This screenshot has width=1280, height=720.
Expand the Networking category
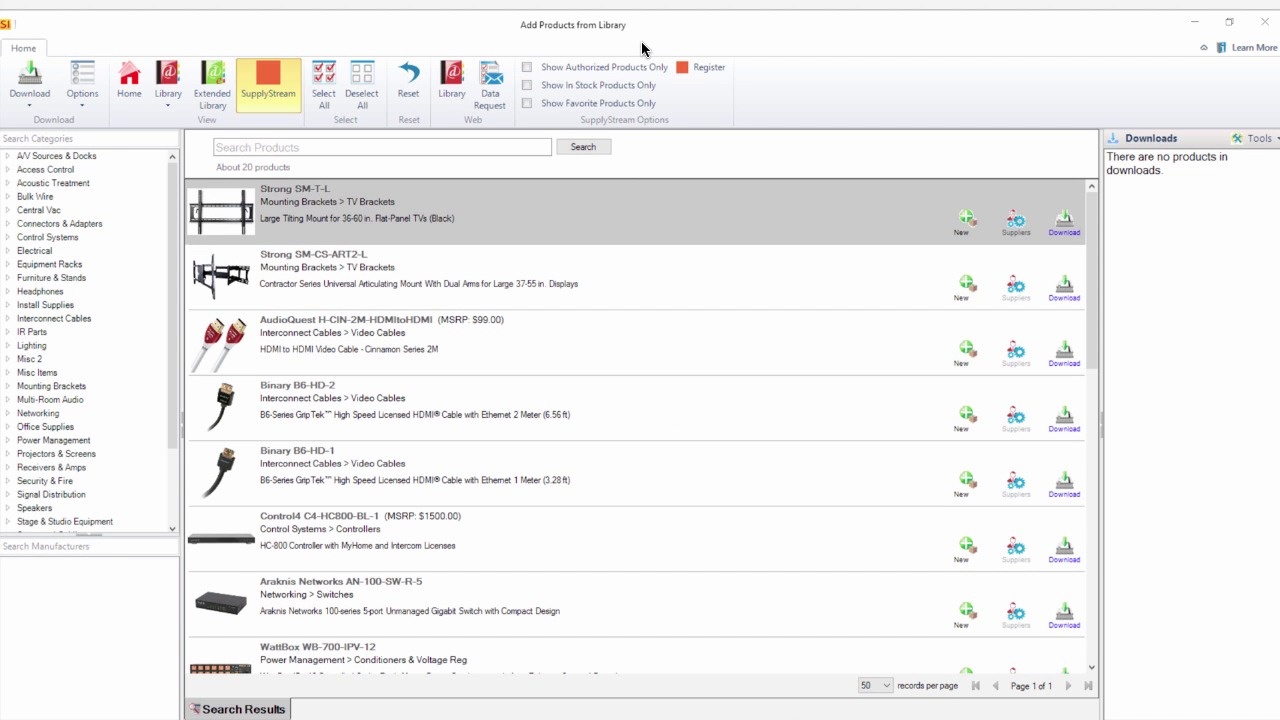[x=8, y=413]
